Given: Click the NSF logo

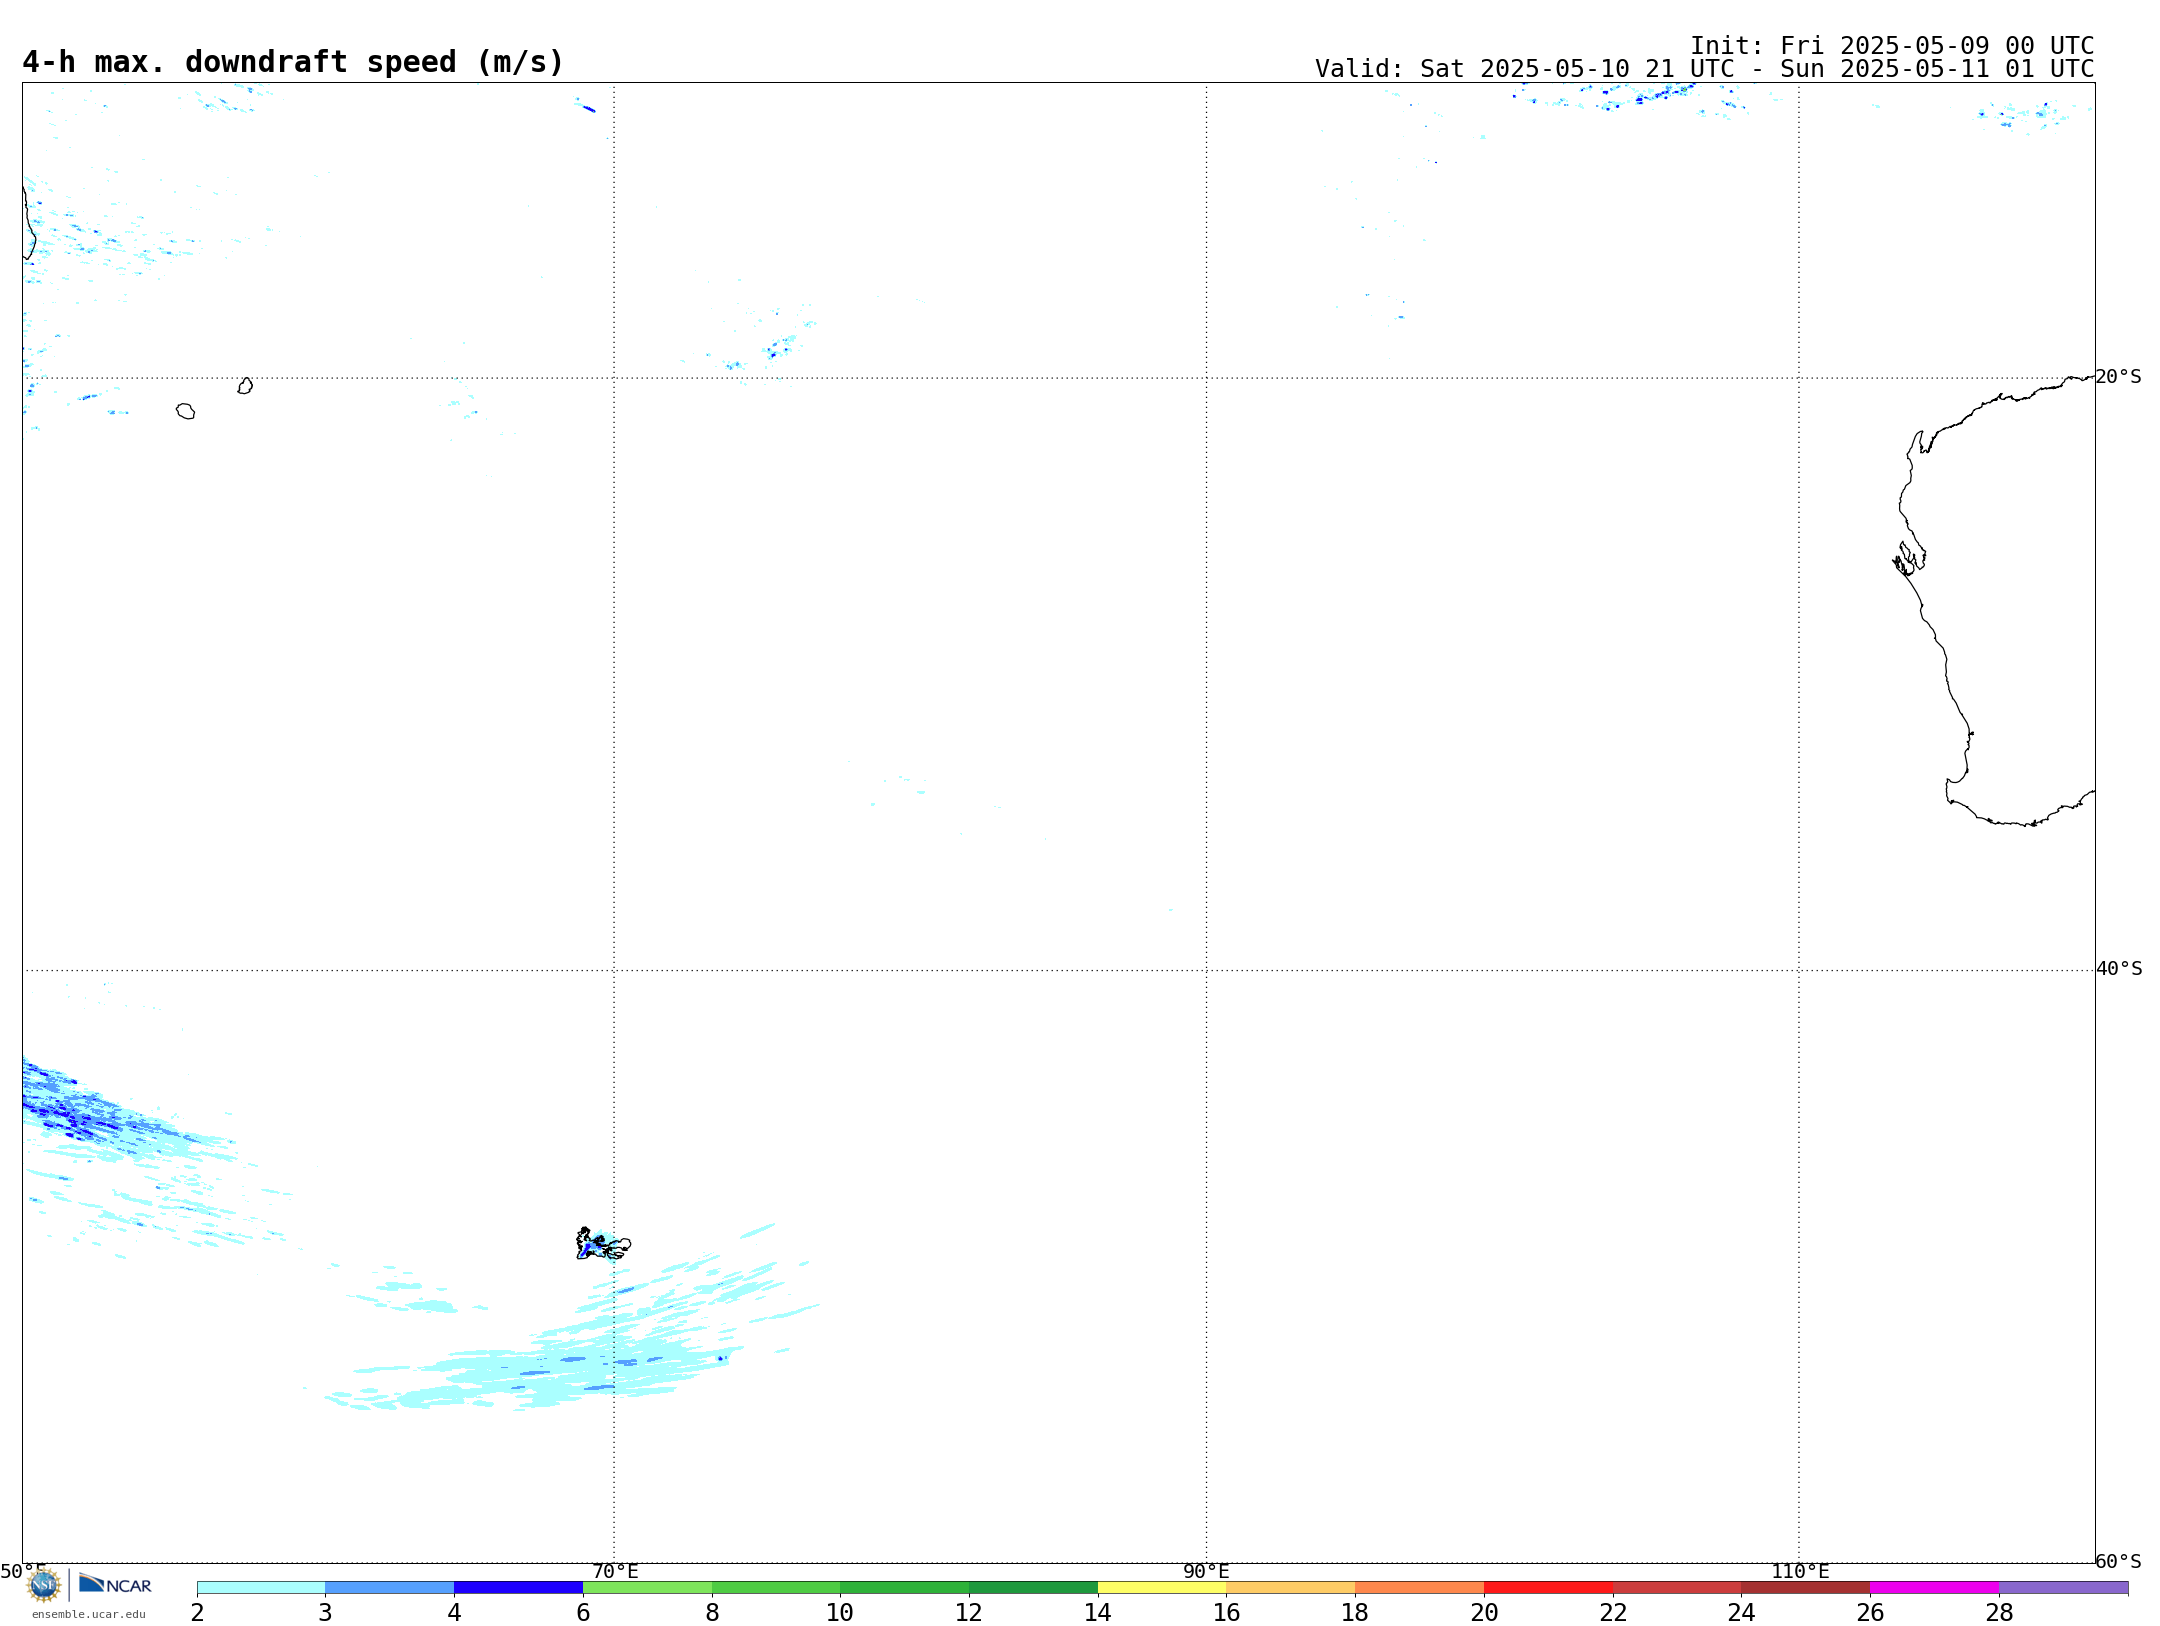Looking at the screenshot, I should pyautogui.click(x=44, y=1584).
